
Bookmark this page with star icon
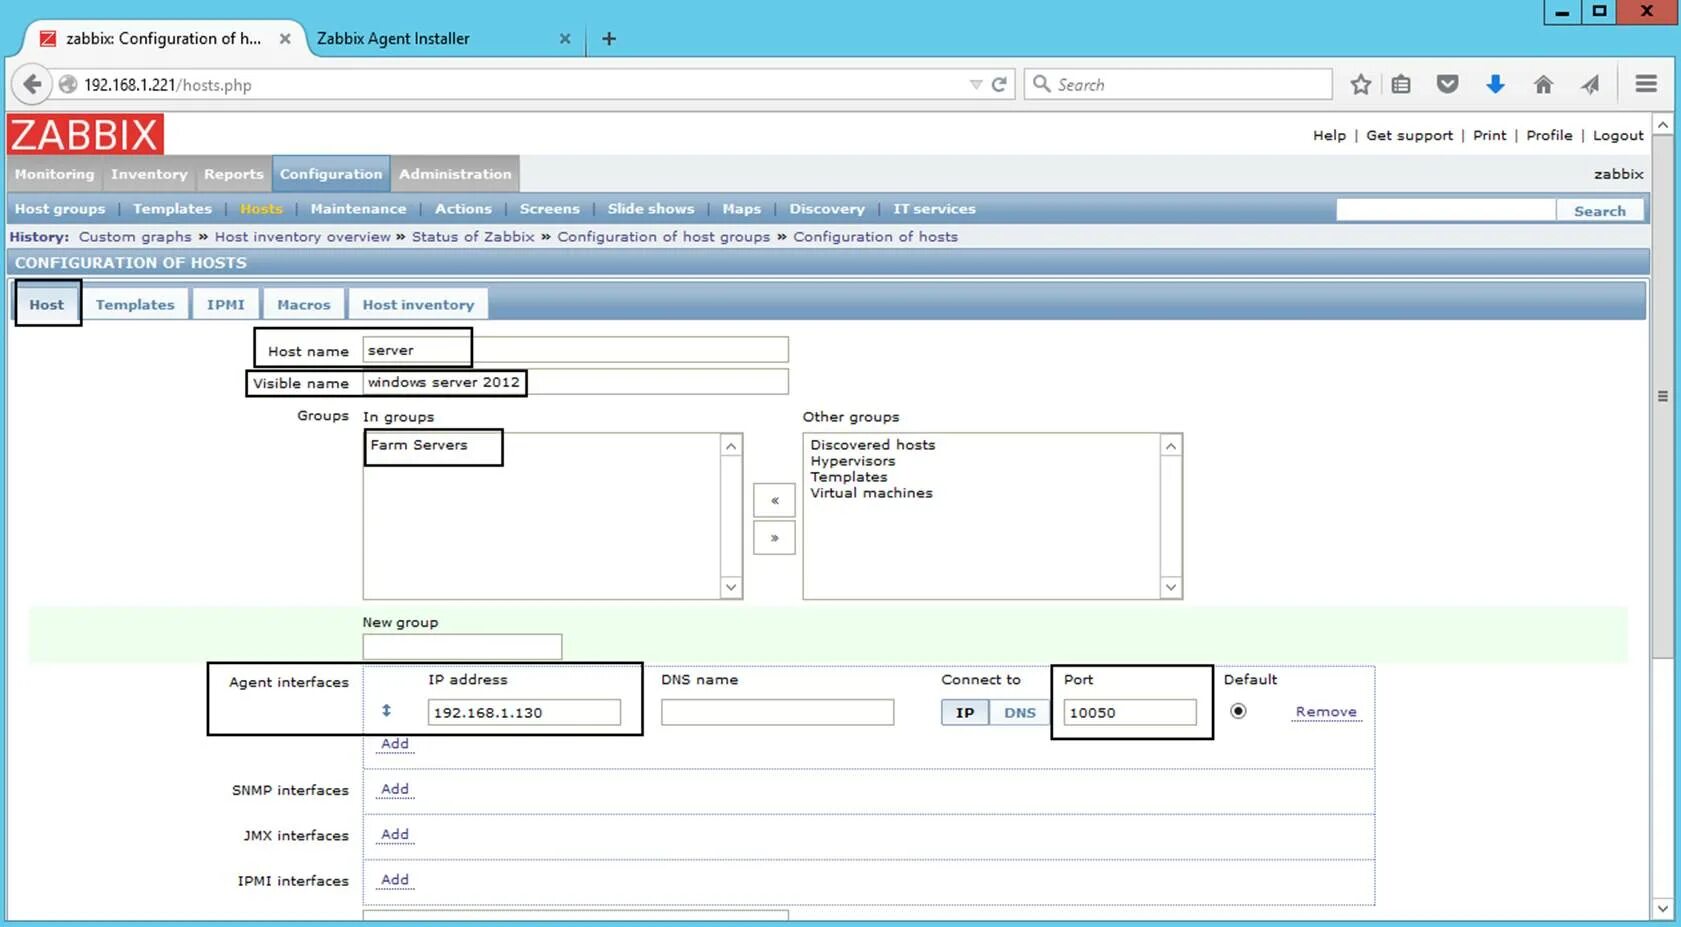point(1360,85)
